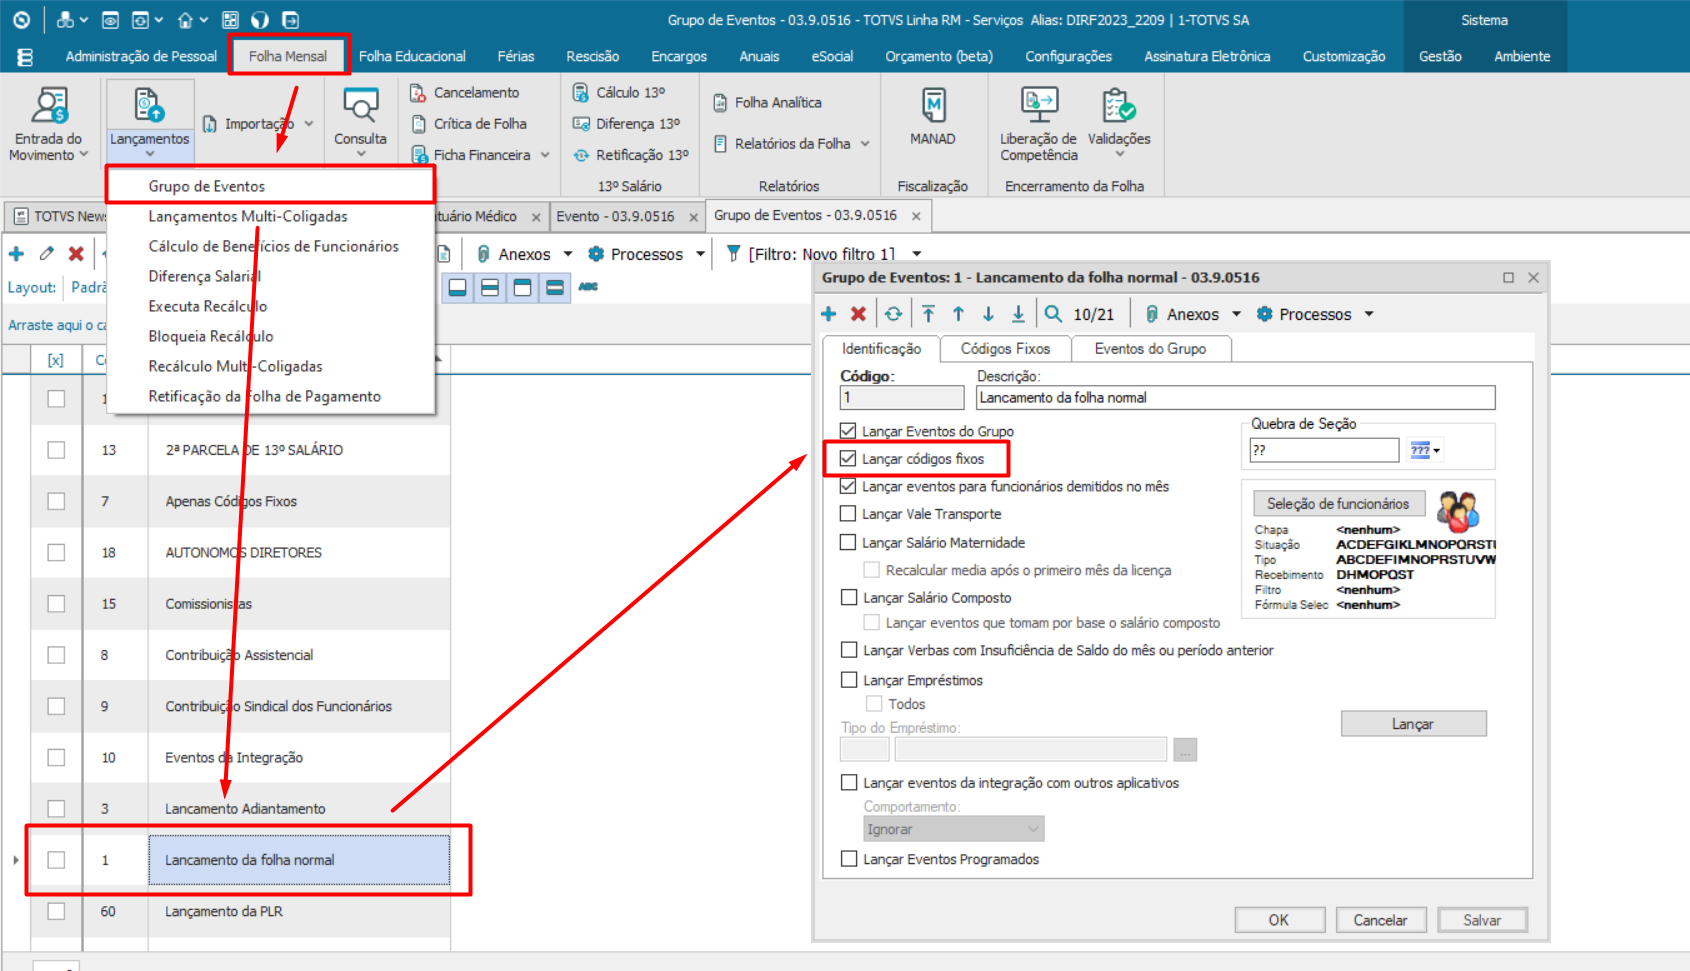The image size is (1690, 971).
Task: Enable Lançar Vale Transporte
Action: [848, 514]
